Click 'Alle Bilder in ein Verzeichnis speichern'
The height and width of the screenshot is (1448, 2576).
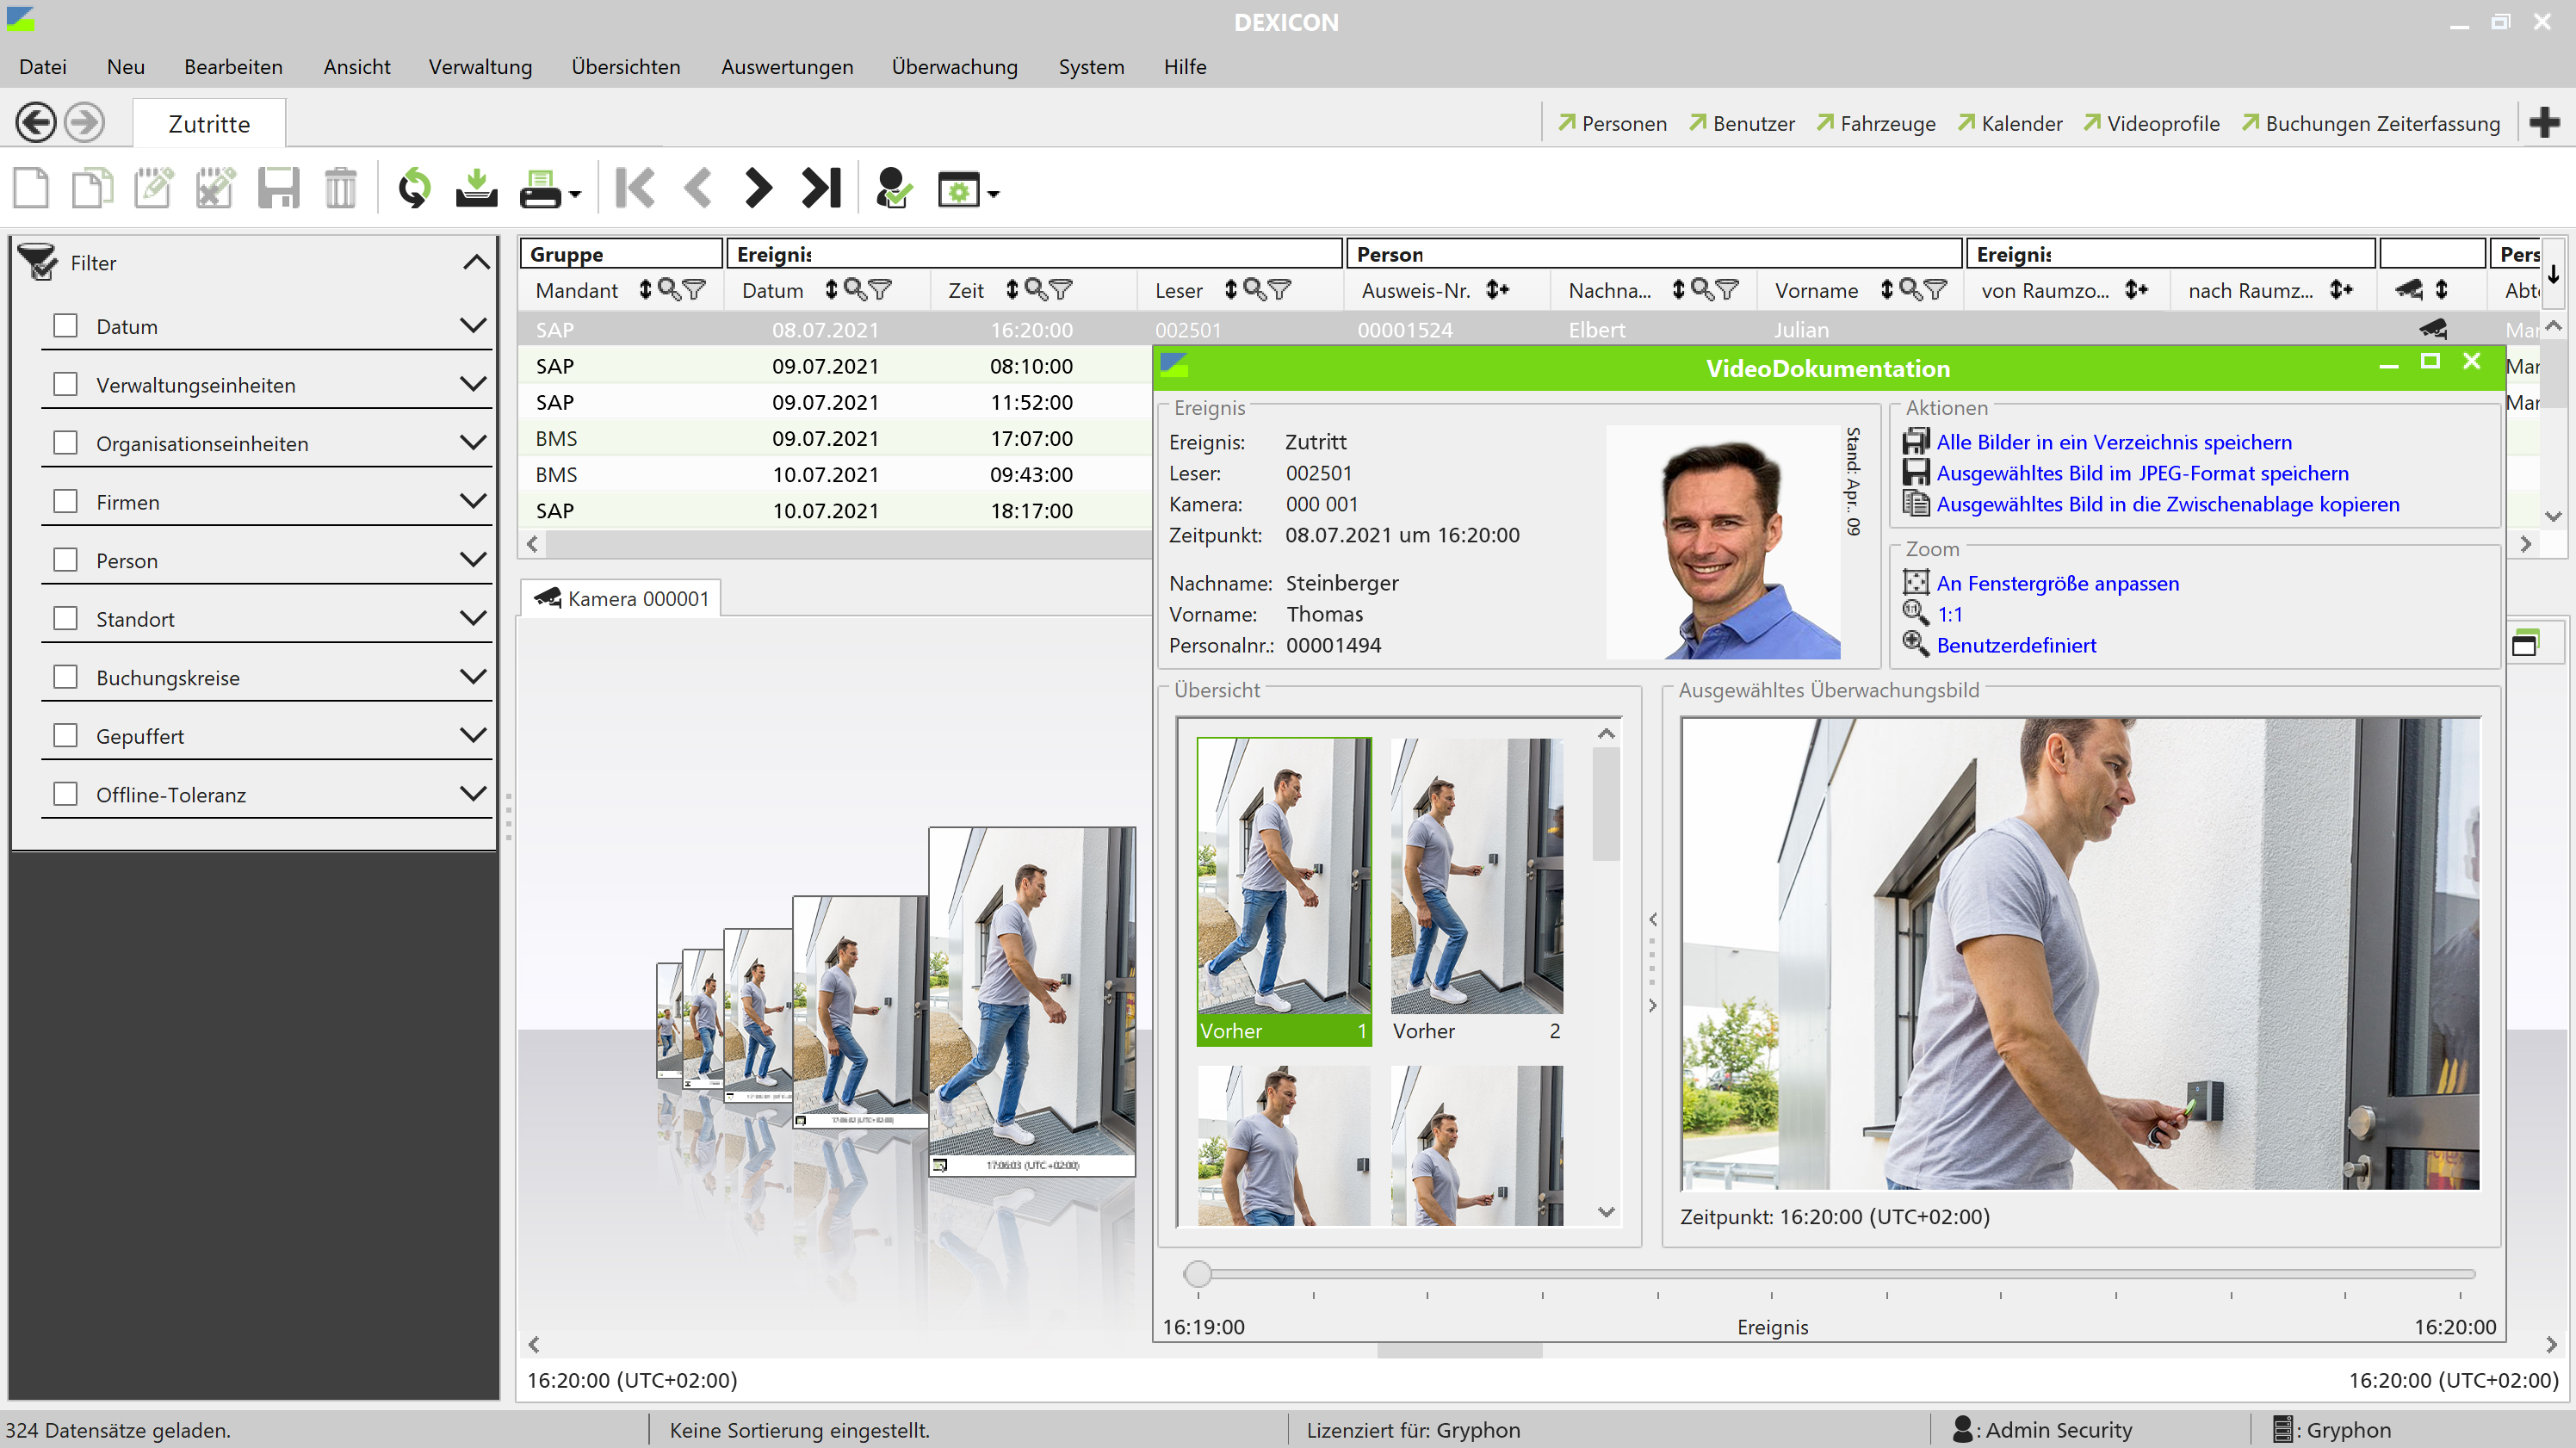pos(2113,442)
